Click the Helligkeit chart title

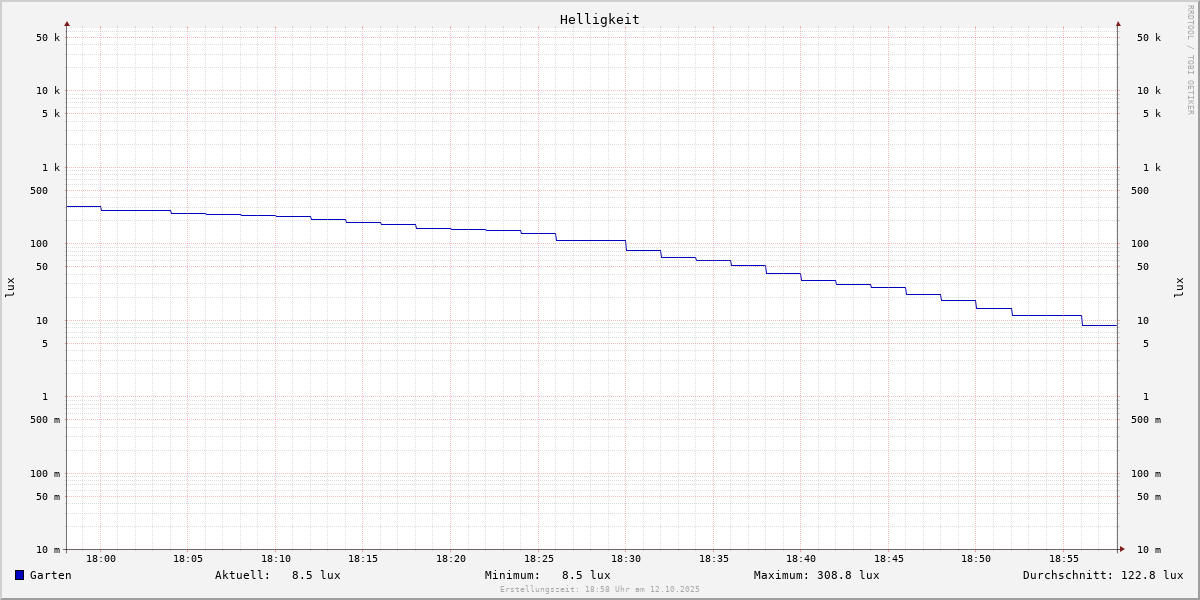click(x=599, y=19)
